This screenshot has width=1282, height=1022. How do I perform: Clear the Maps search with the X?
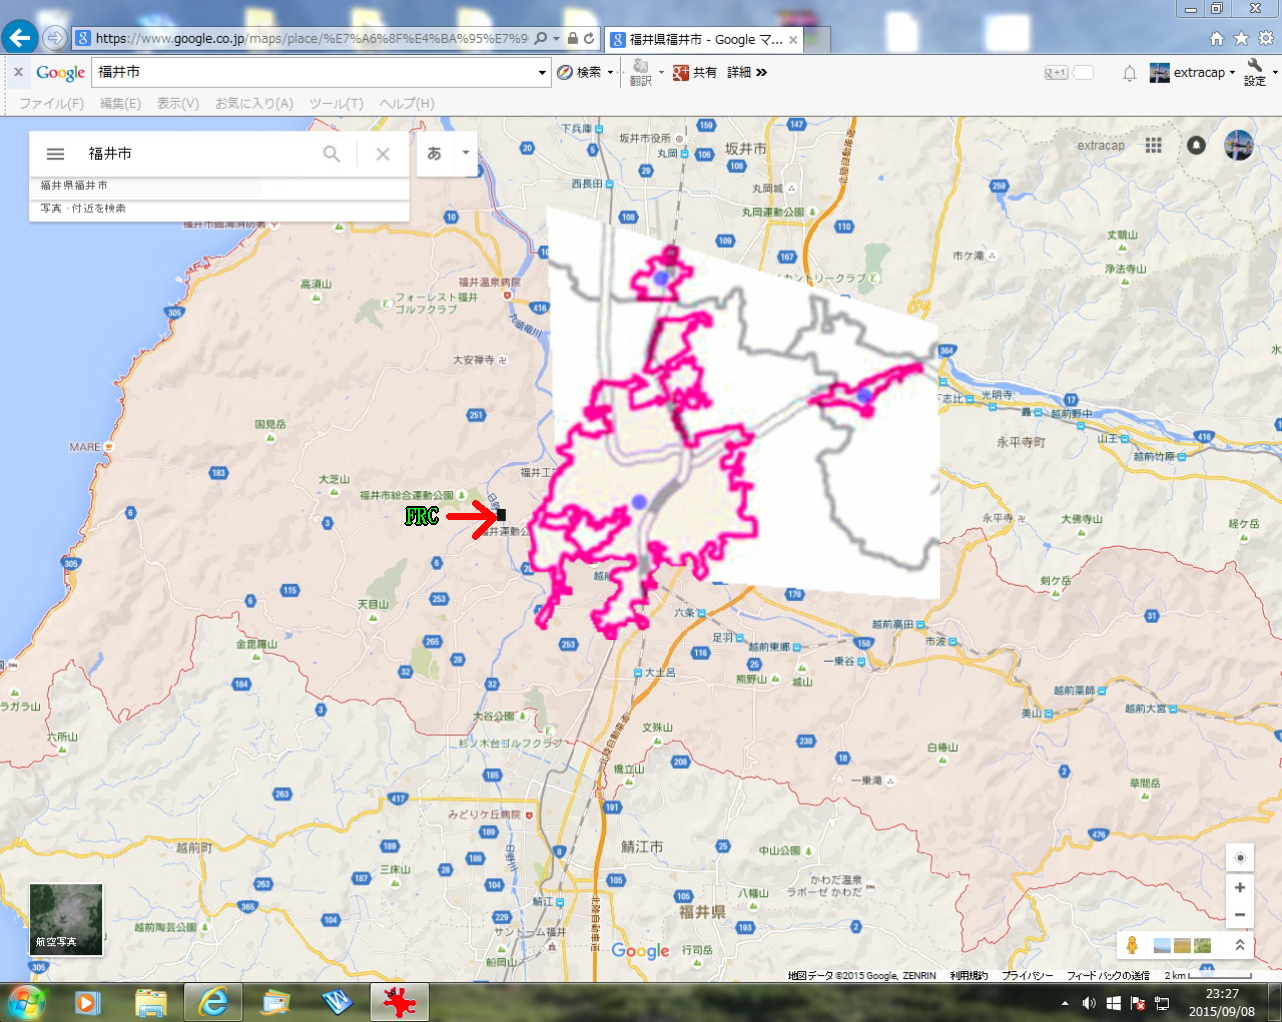(x=382, y=154)
